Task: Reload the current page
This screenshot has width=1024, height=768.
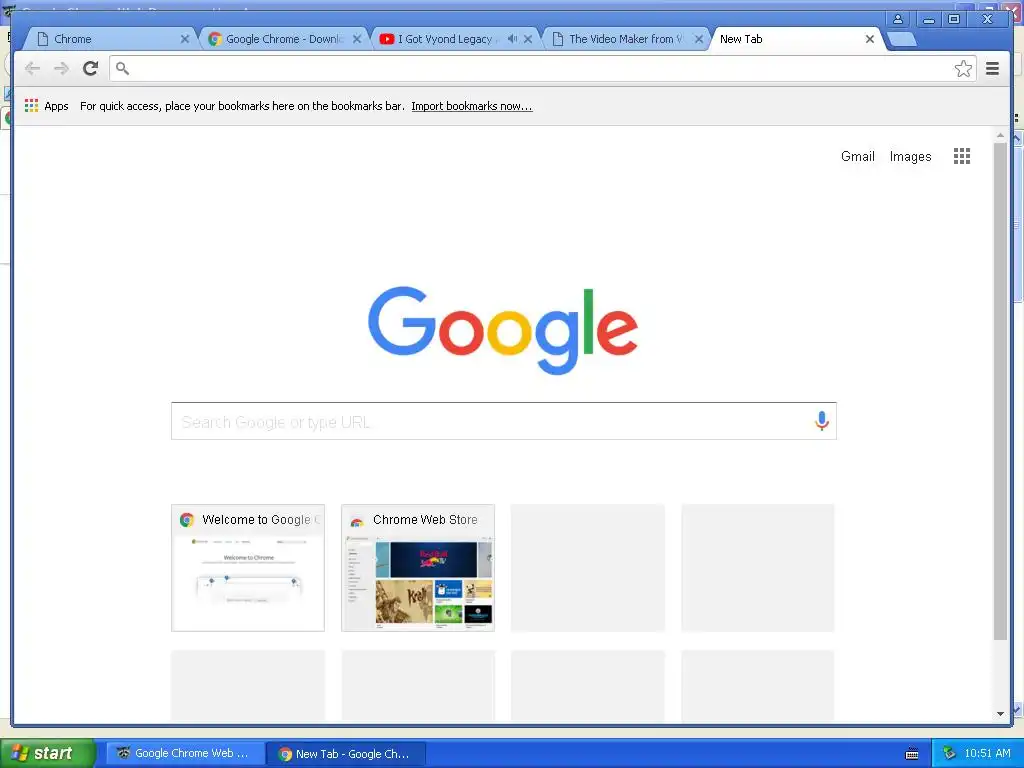Action: (x=90, y=68)
